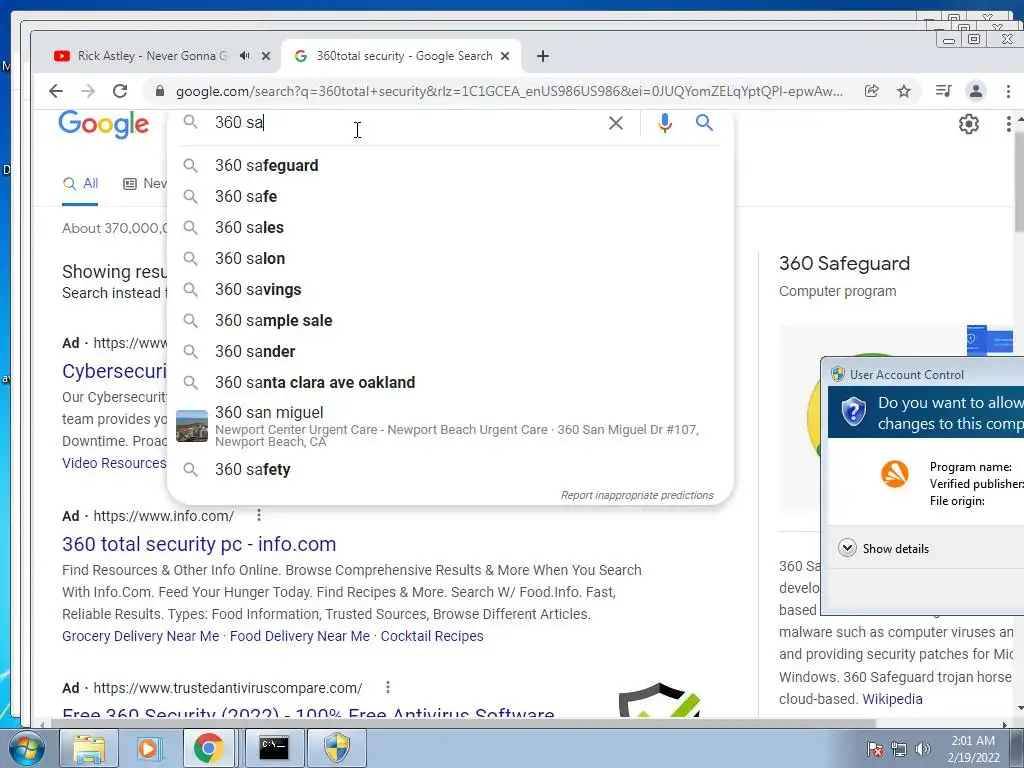Open the Chrome profile avatar
This screenshot has width=1024, height=768.
[976, 91]
